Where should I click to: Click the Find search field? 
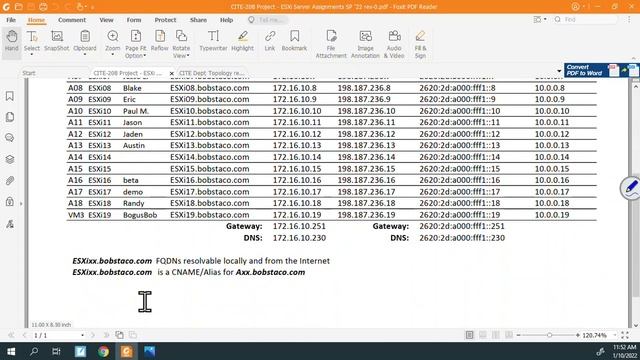click(585, 20)
